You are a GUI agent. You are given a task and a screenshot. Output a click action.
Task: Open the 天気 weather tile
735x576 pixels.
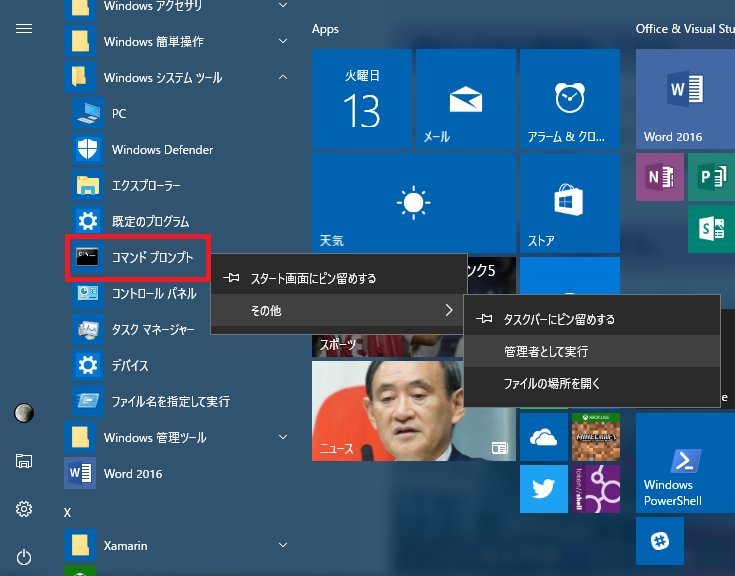pos(414,203)
